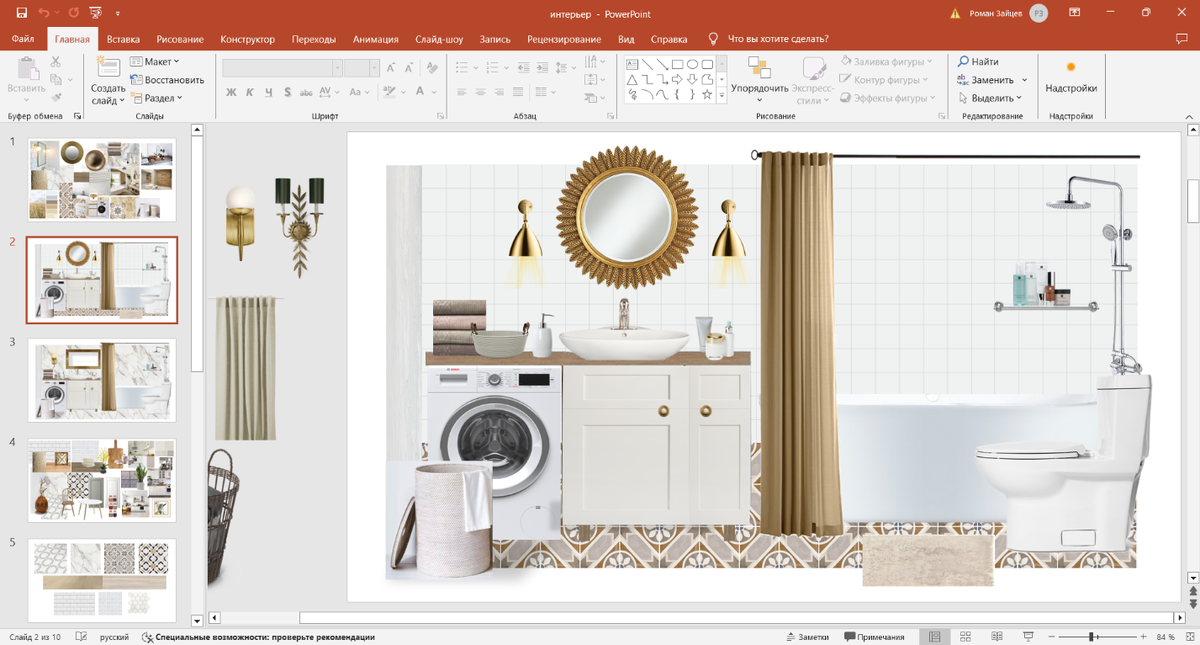The height and width of the screenshot is (645, 1200).
Task: Select slide 4 thumbnail
Action: click(x=102, y=480)
